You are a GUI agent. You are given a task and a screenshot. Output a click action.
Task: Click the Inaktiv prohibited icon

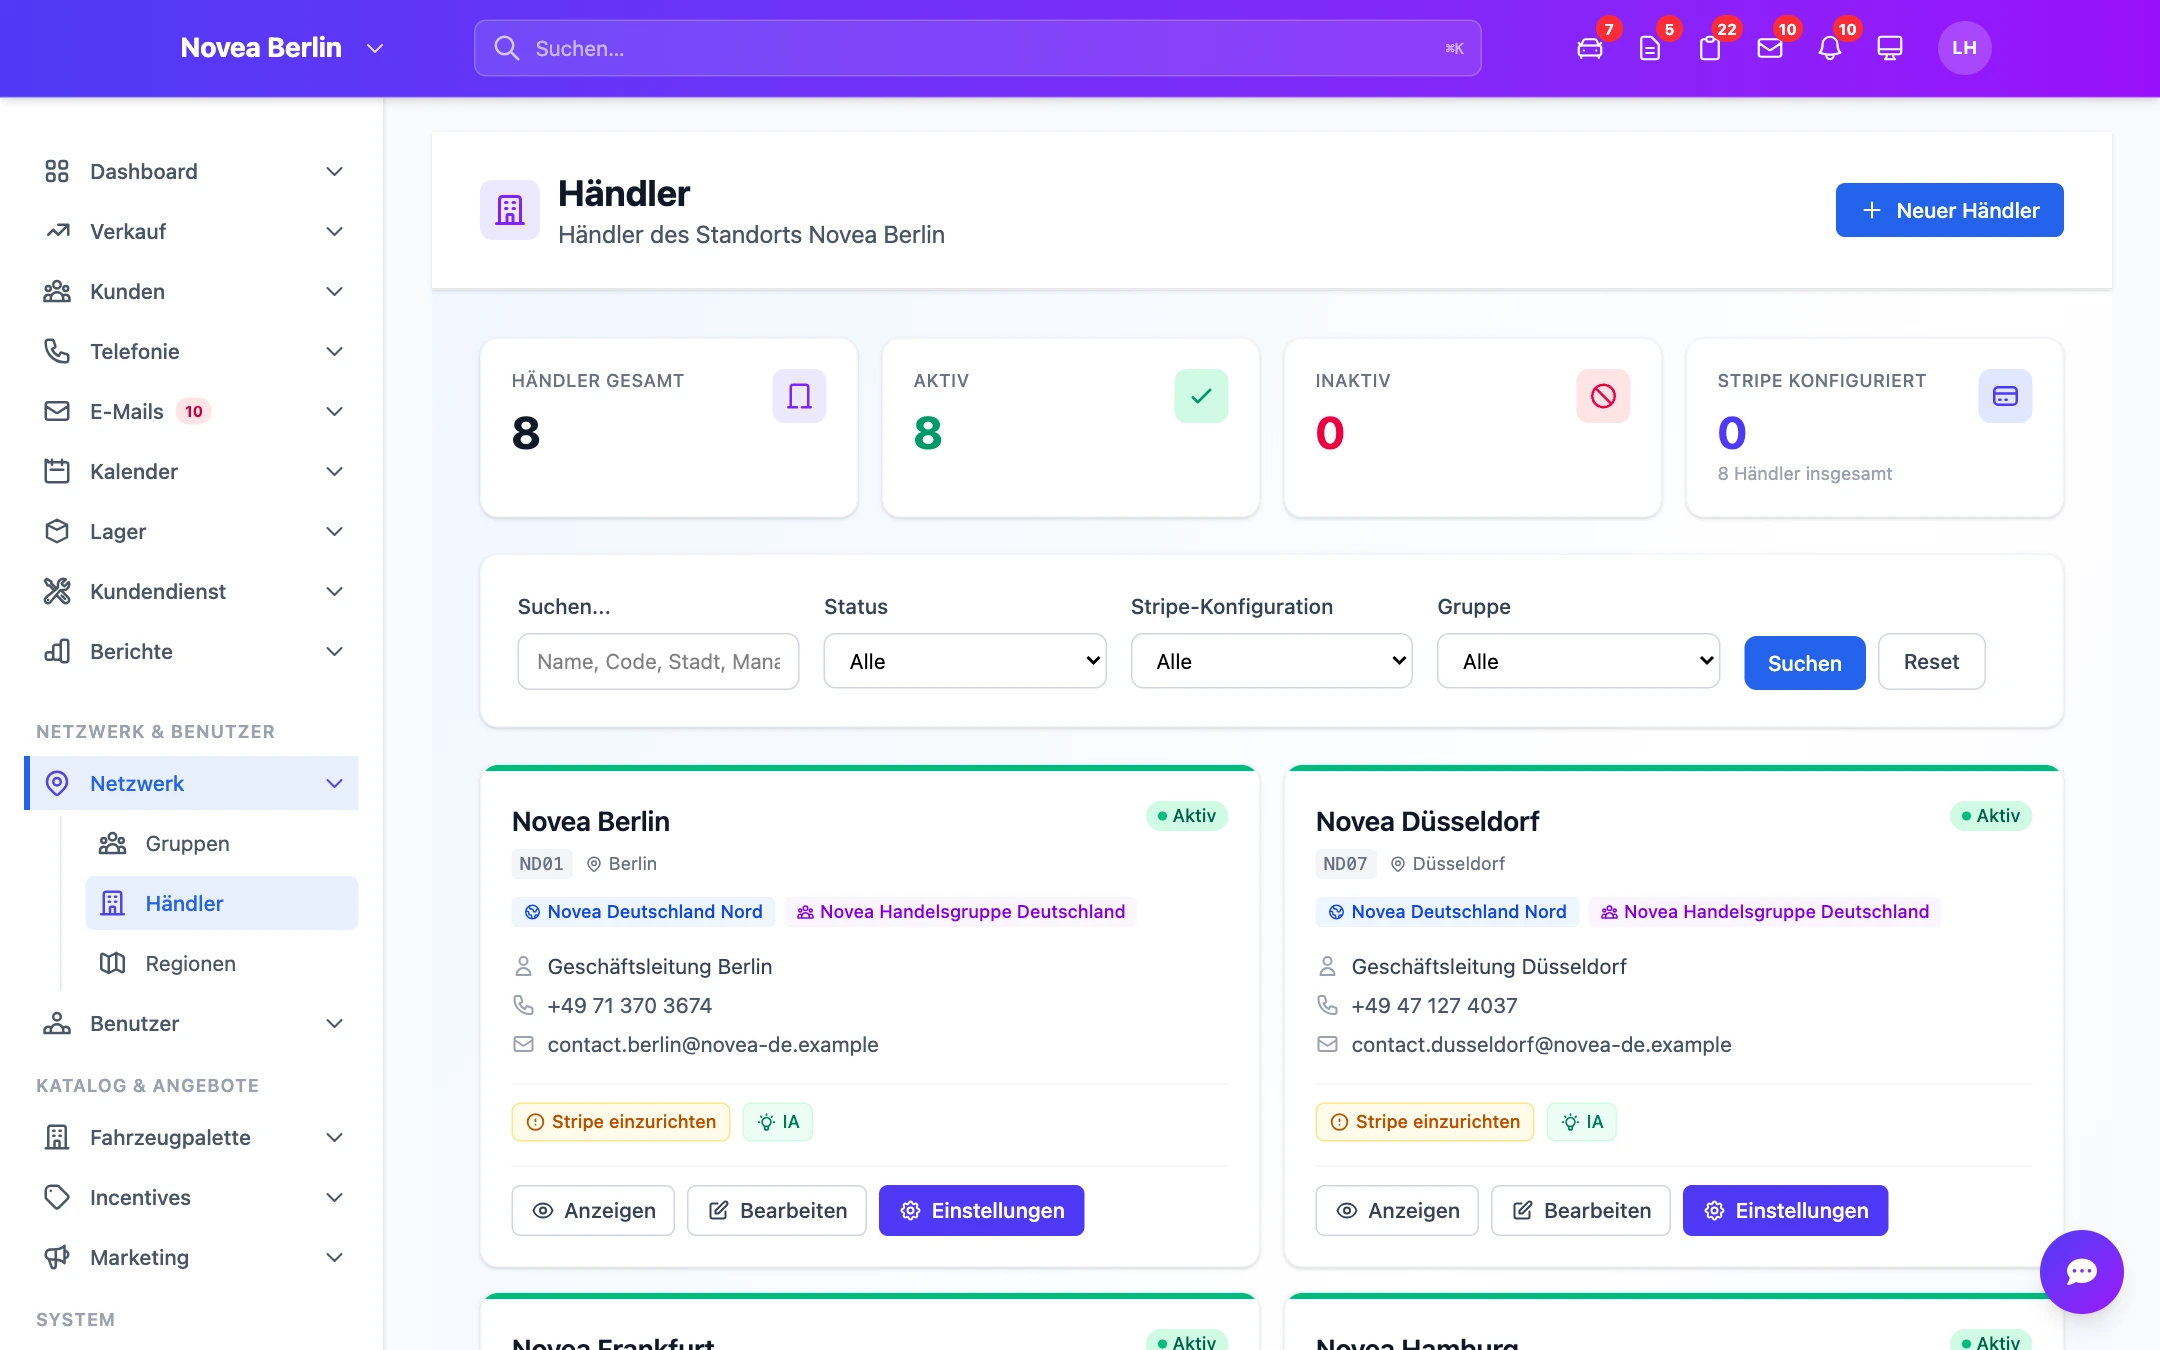[1603, 396]
